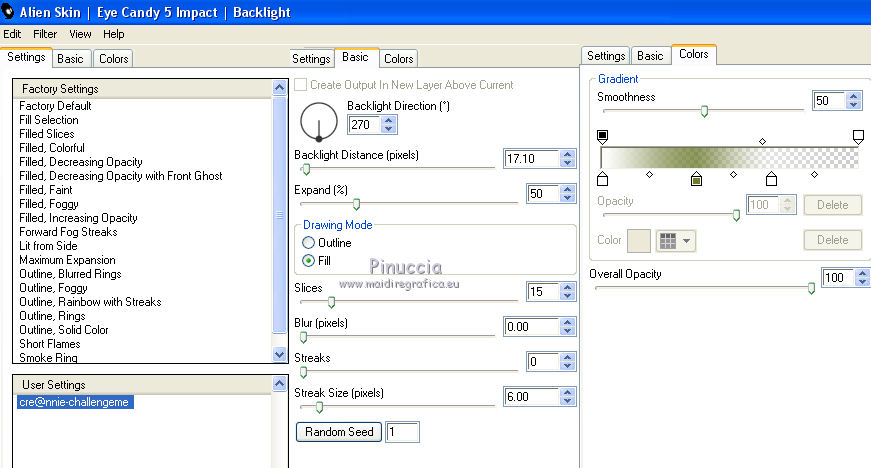This screenshot has width=871, height=468.
Task: Select cre@nnie-challengeme user setting
Action: click(x=75, y=402)
